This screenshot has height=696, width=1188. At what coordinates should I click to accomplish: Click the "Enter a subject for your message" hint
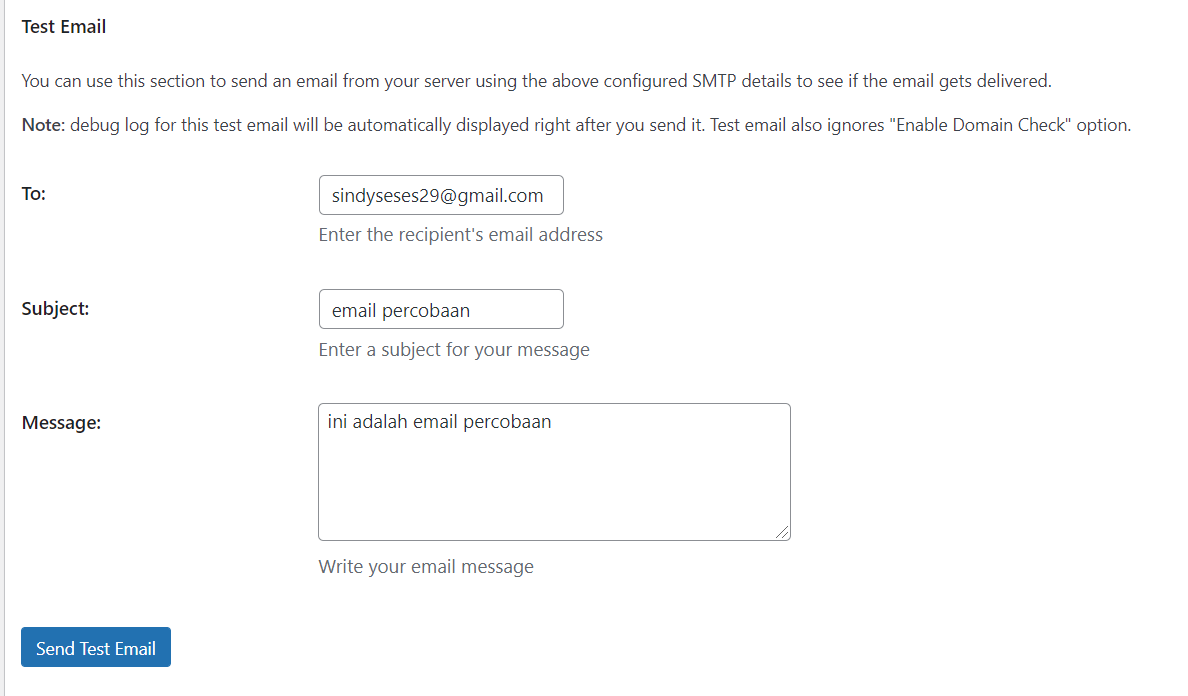point(454,349)
